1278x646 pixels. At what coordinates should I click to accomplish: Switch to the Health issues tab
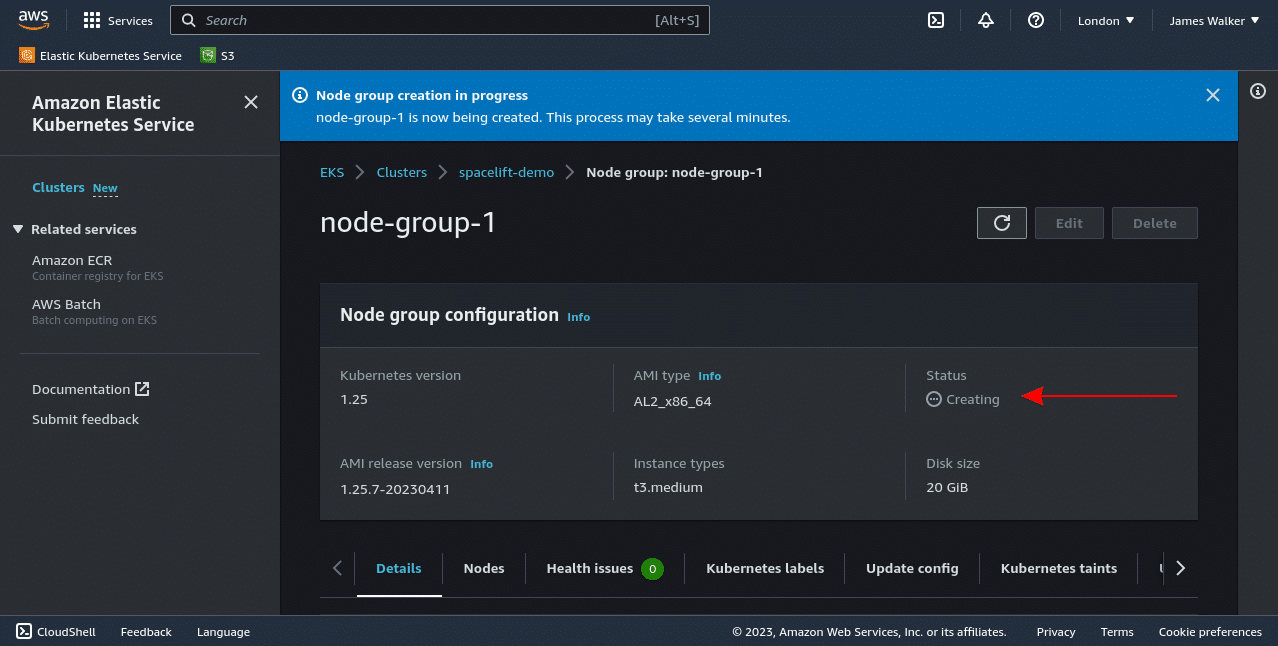pos(604,568)
